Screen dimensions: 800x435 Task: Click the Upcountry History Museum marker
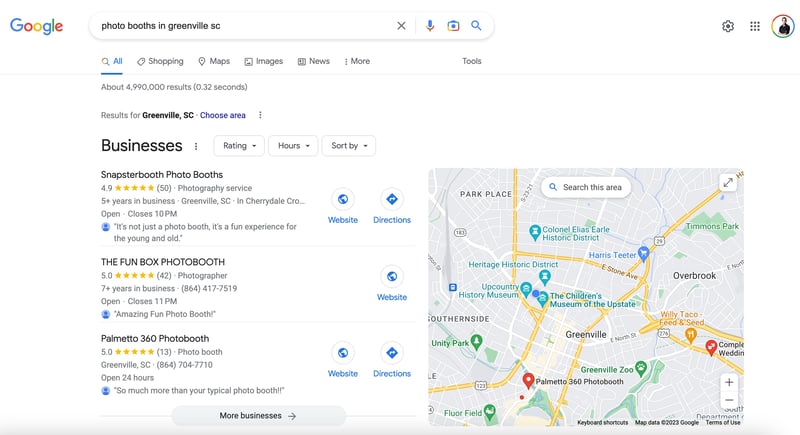526,289
